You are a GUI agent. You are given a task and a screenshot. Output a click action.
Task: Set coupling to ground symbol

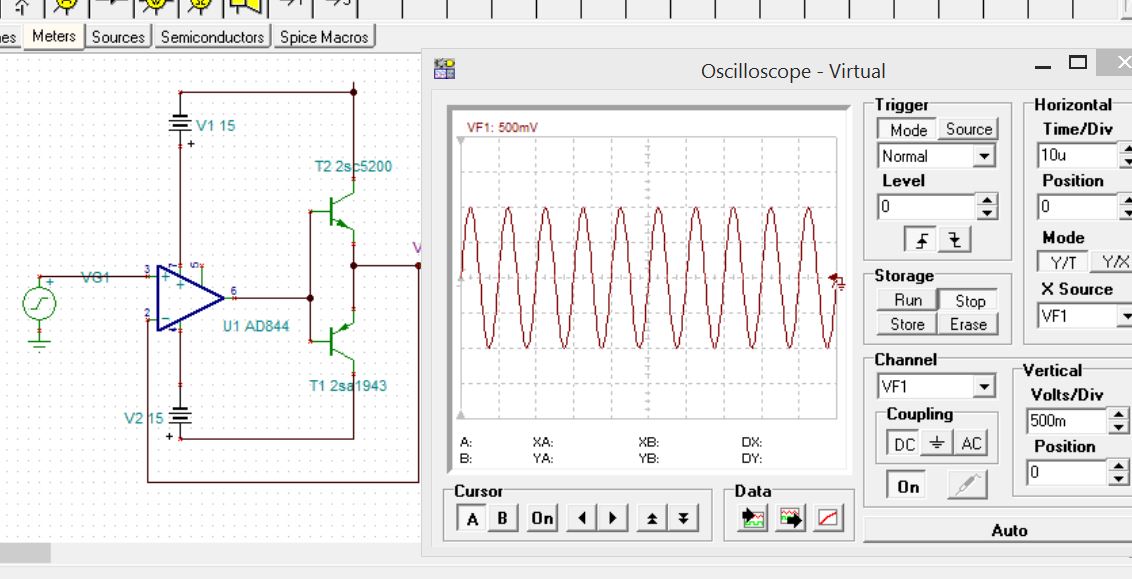pos(936,444)
